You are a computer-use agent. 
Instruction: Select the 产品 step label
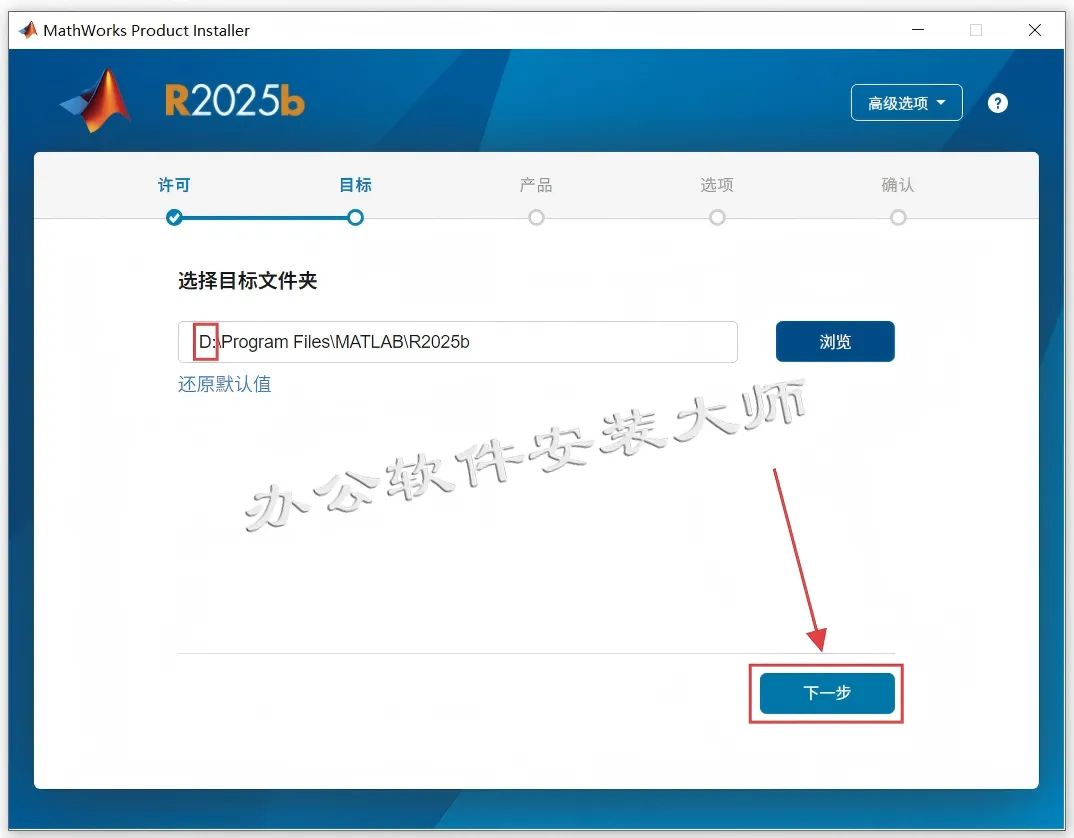536,185
